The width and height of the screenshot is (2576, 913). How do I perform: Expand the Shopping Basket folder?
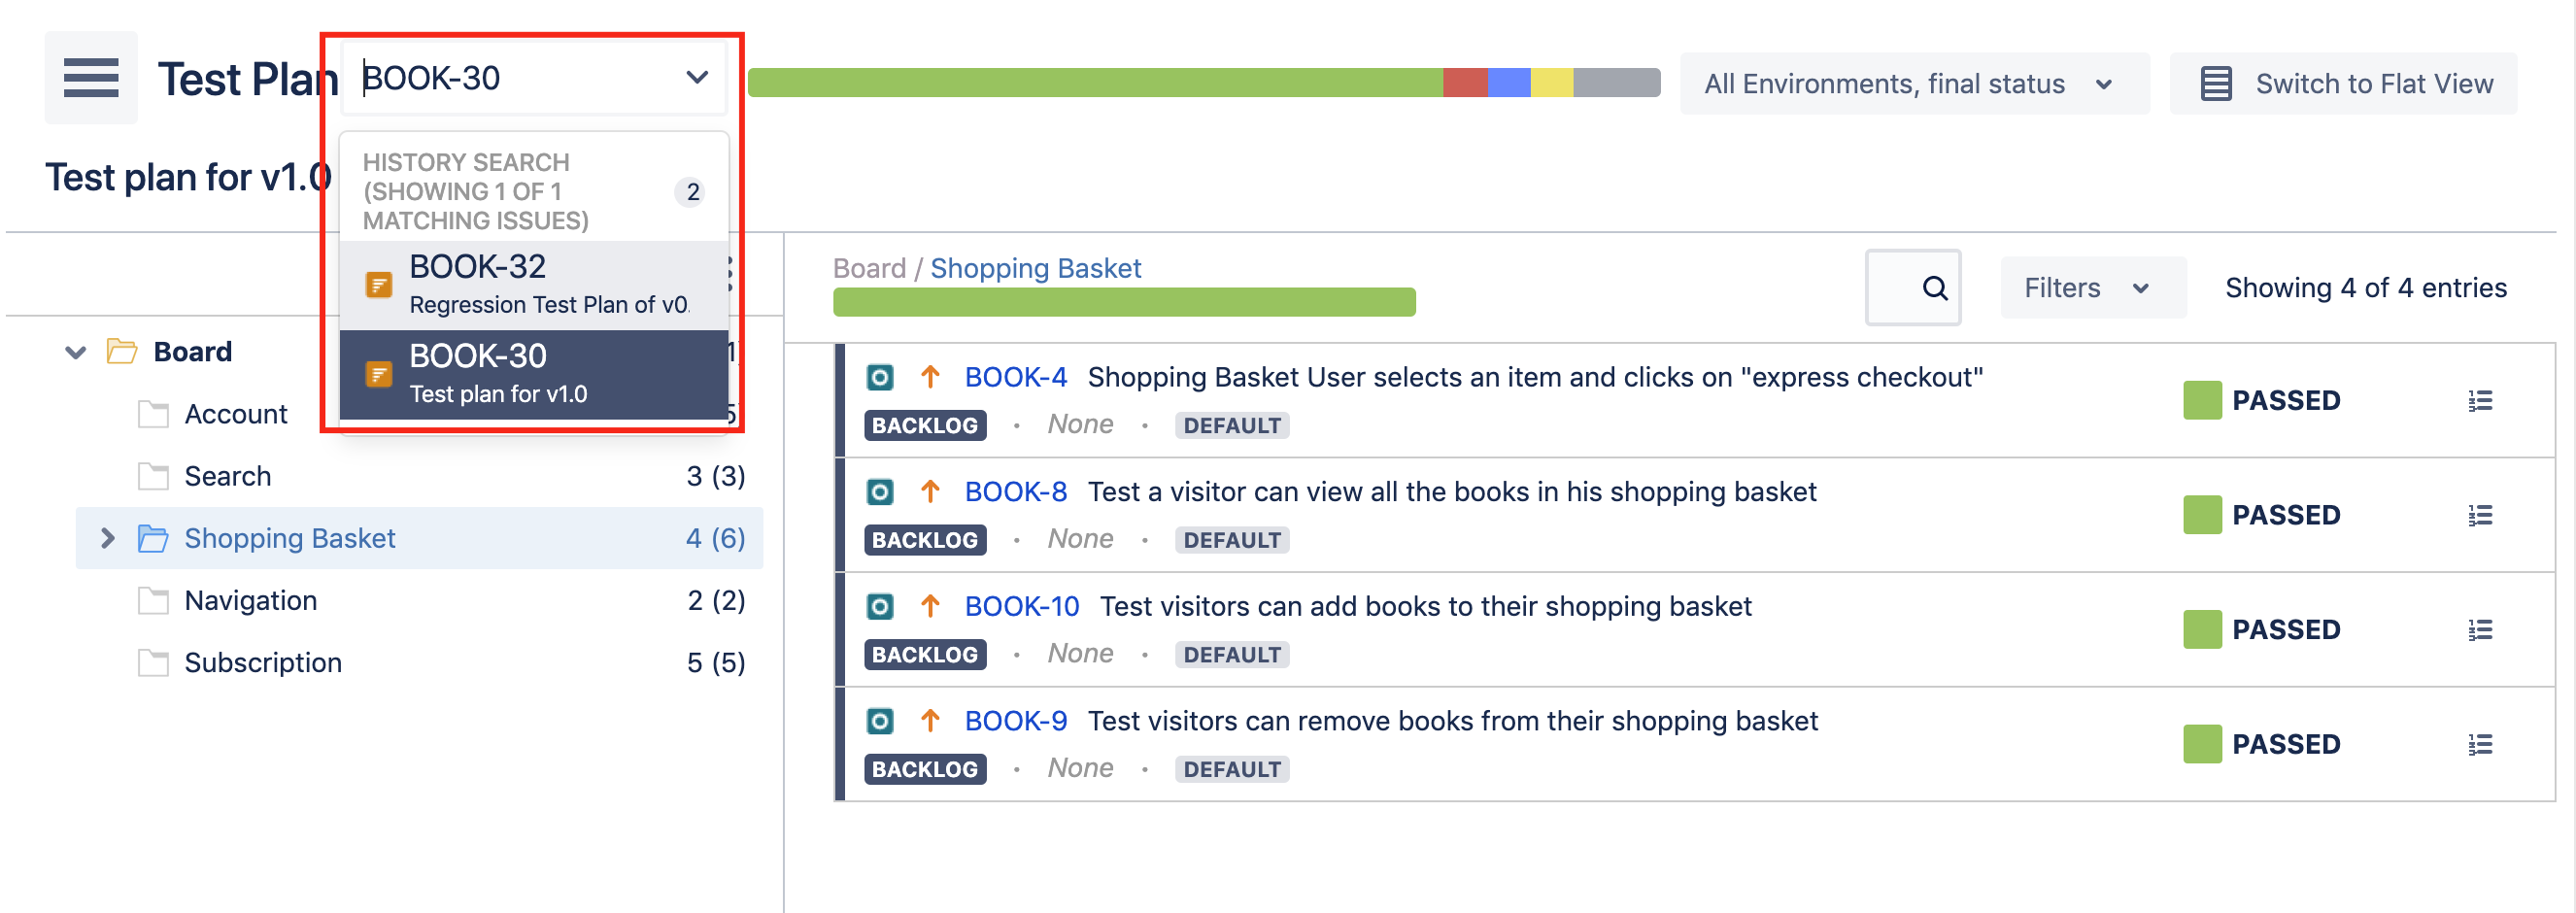108,538
